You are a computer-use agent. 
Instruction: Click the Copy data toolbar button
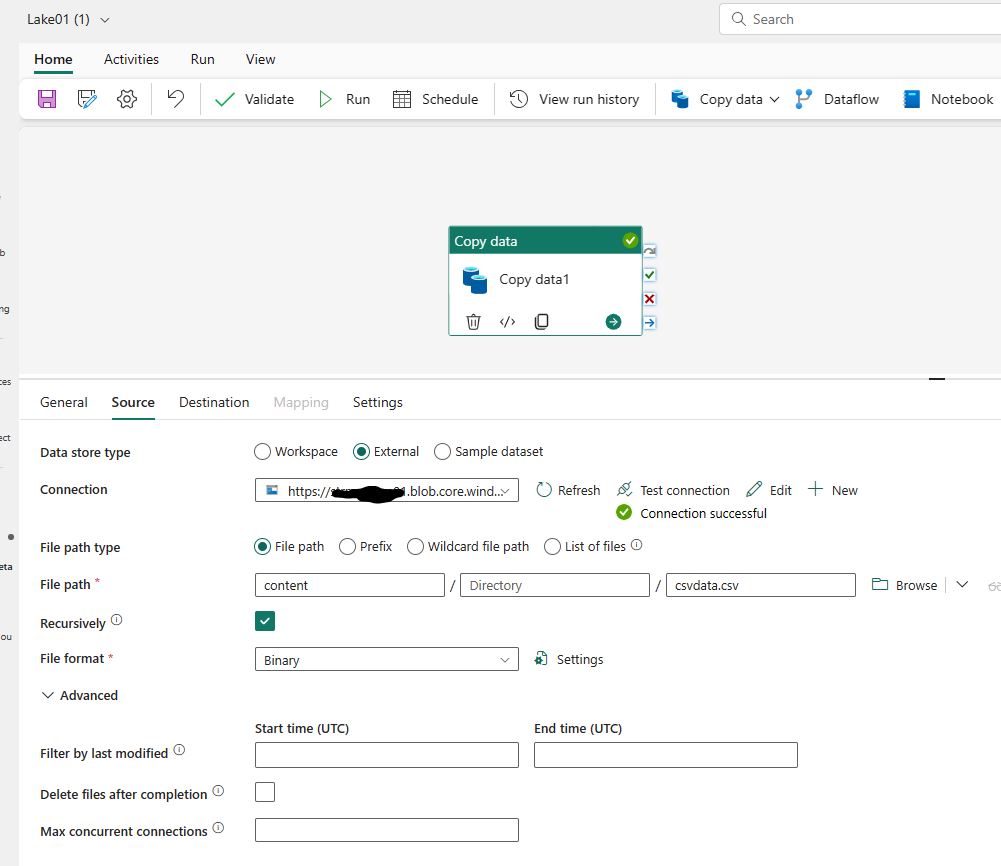point(717,99)
